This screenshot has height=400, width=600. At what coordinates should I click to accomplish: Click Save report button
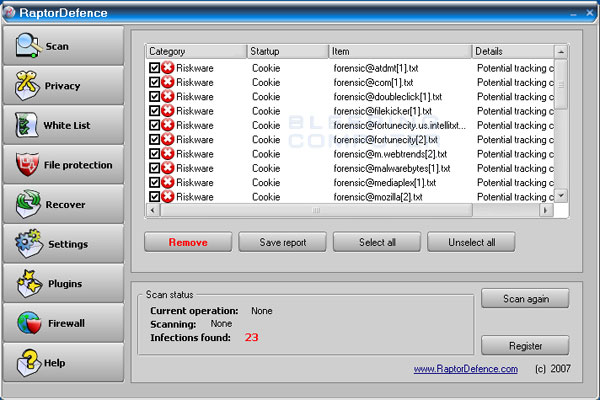click(x=282, y=242)
